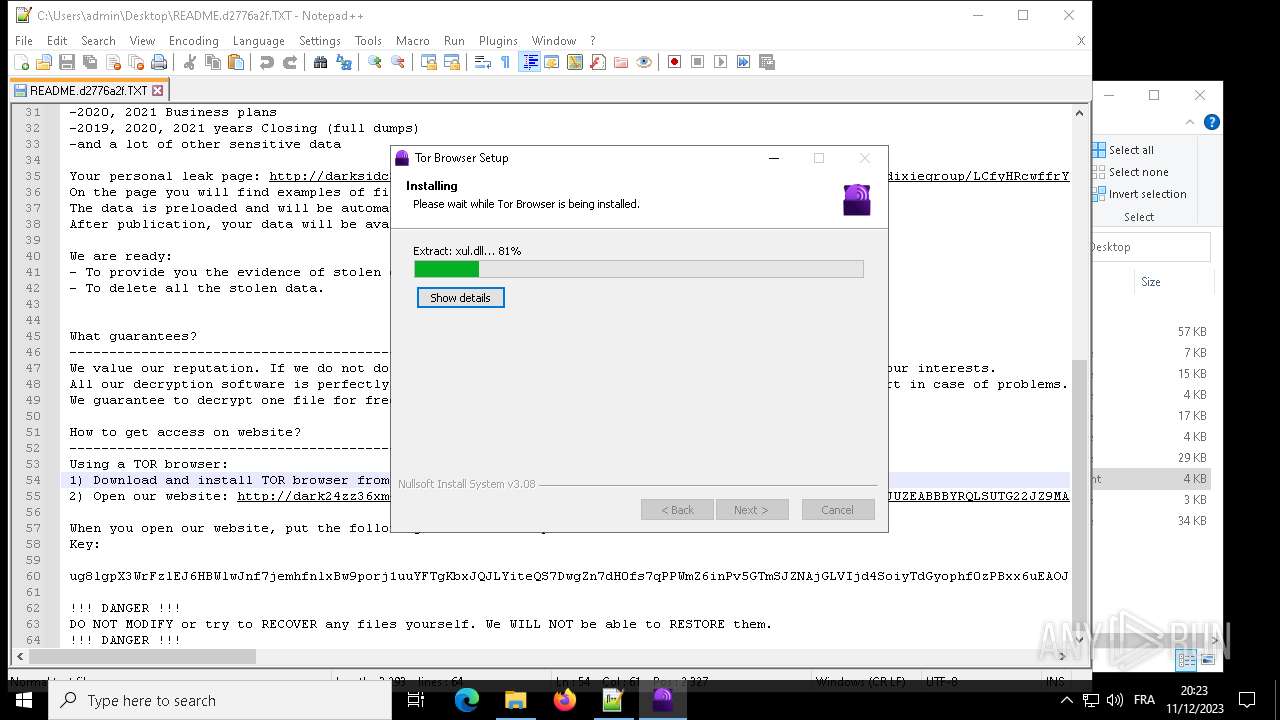This screenshot has height=720, width=1280.
Task: Expand the system tray hidden icons
Action: tap(1066, 700)
